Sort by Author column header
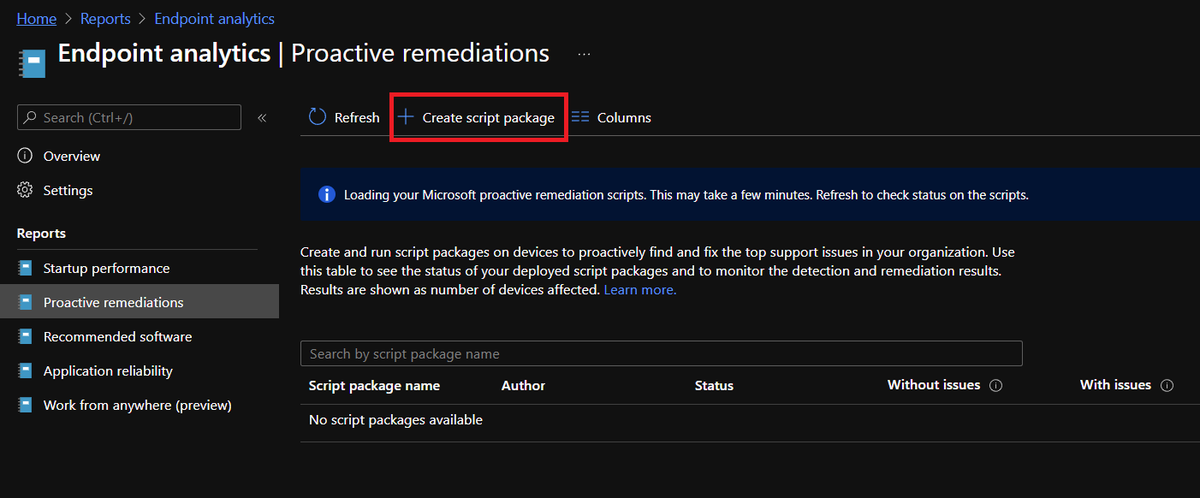The height and width of the screenshot is (498, 1200). coord(523,386)
